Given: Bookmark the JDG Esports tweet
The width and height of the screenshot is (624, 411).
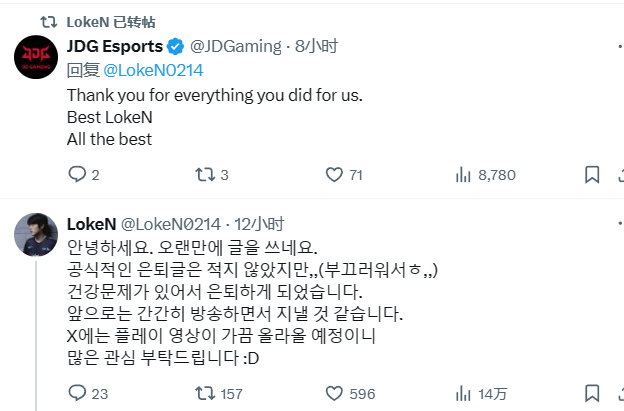Looking at the screenshot, I should coord(591,175).
